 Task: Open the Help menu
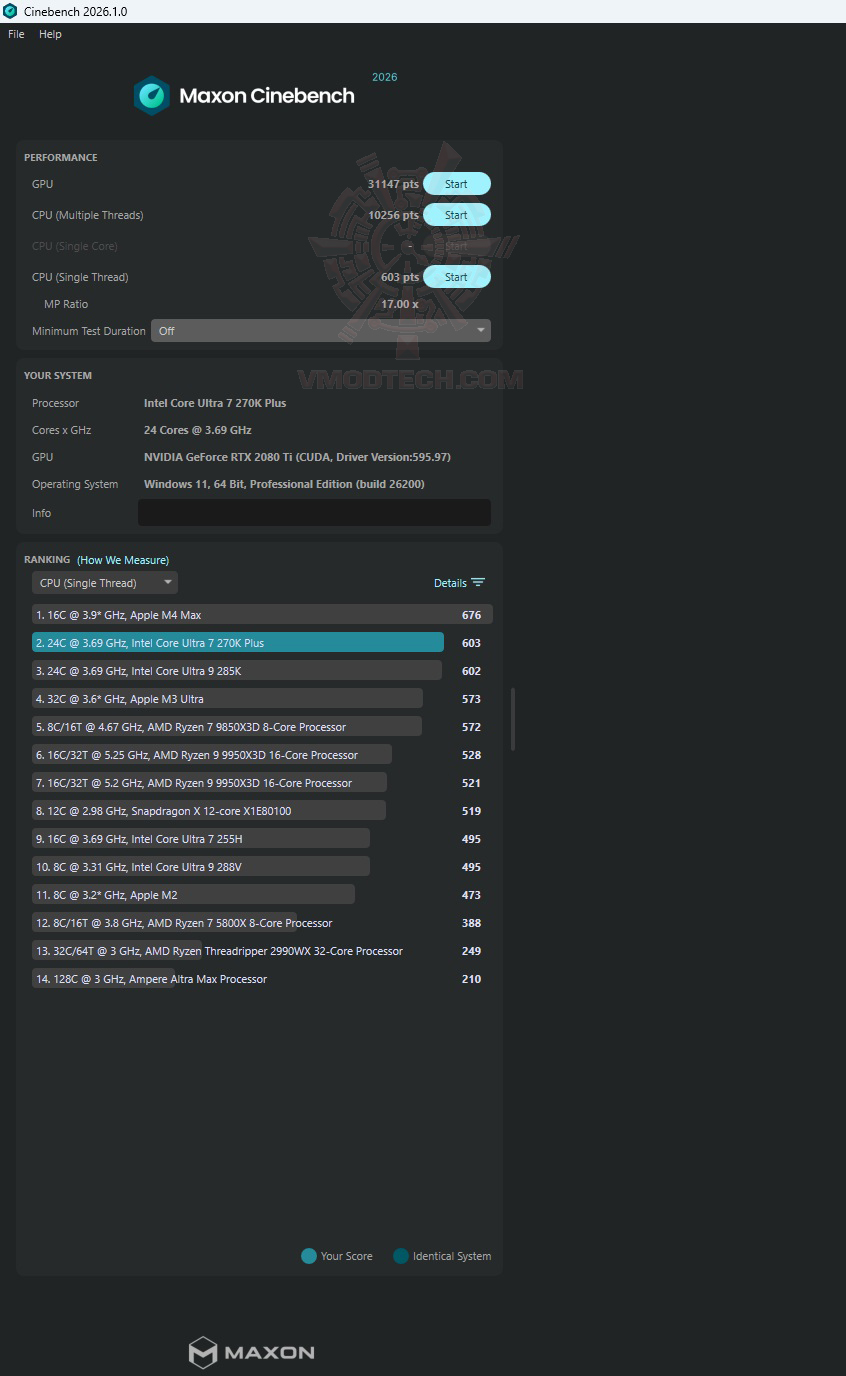(x=50, y=34)
